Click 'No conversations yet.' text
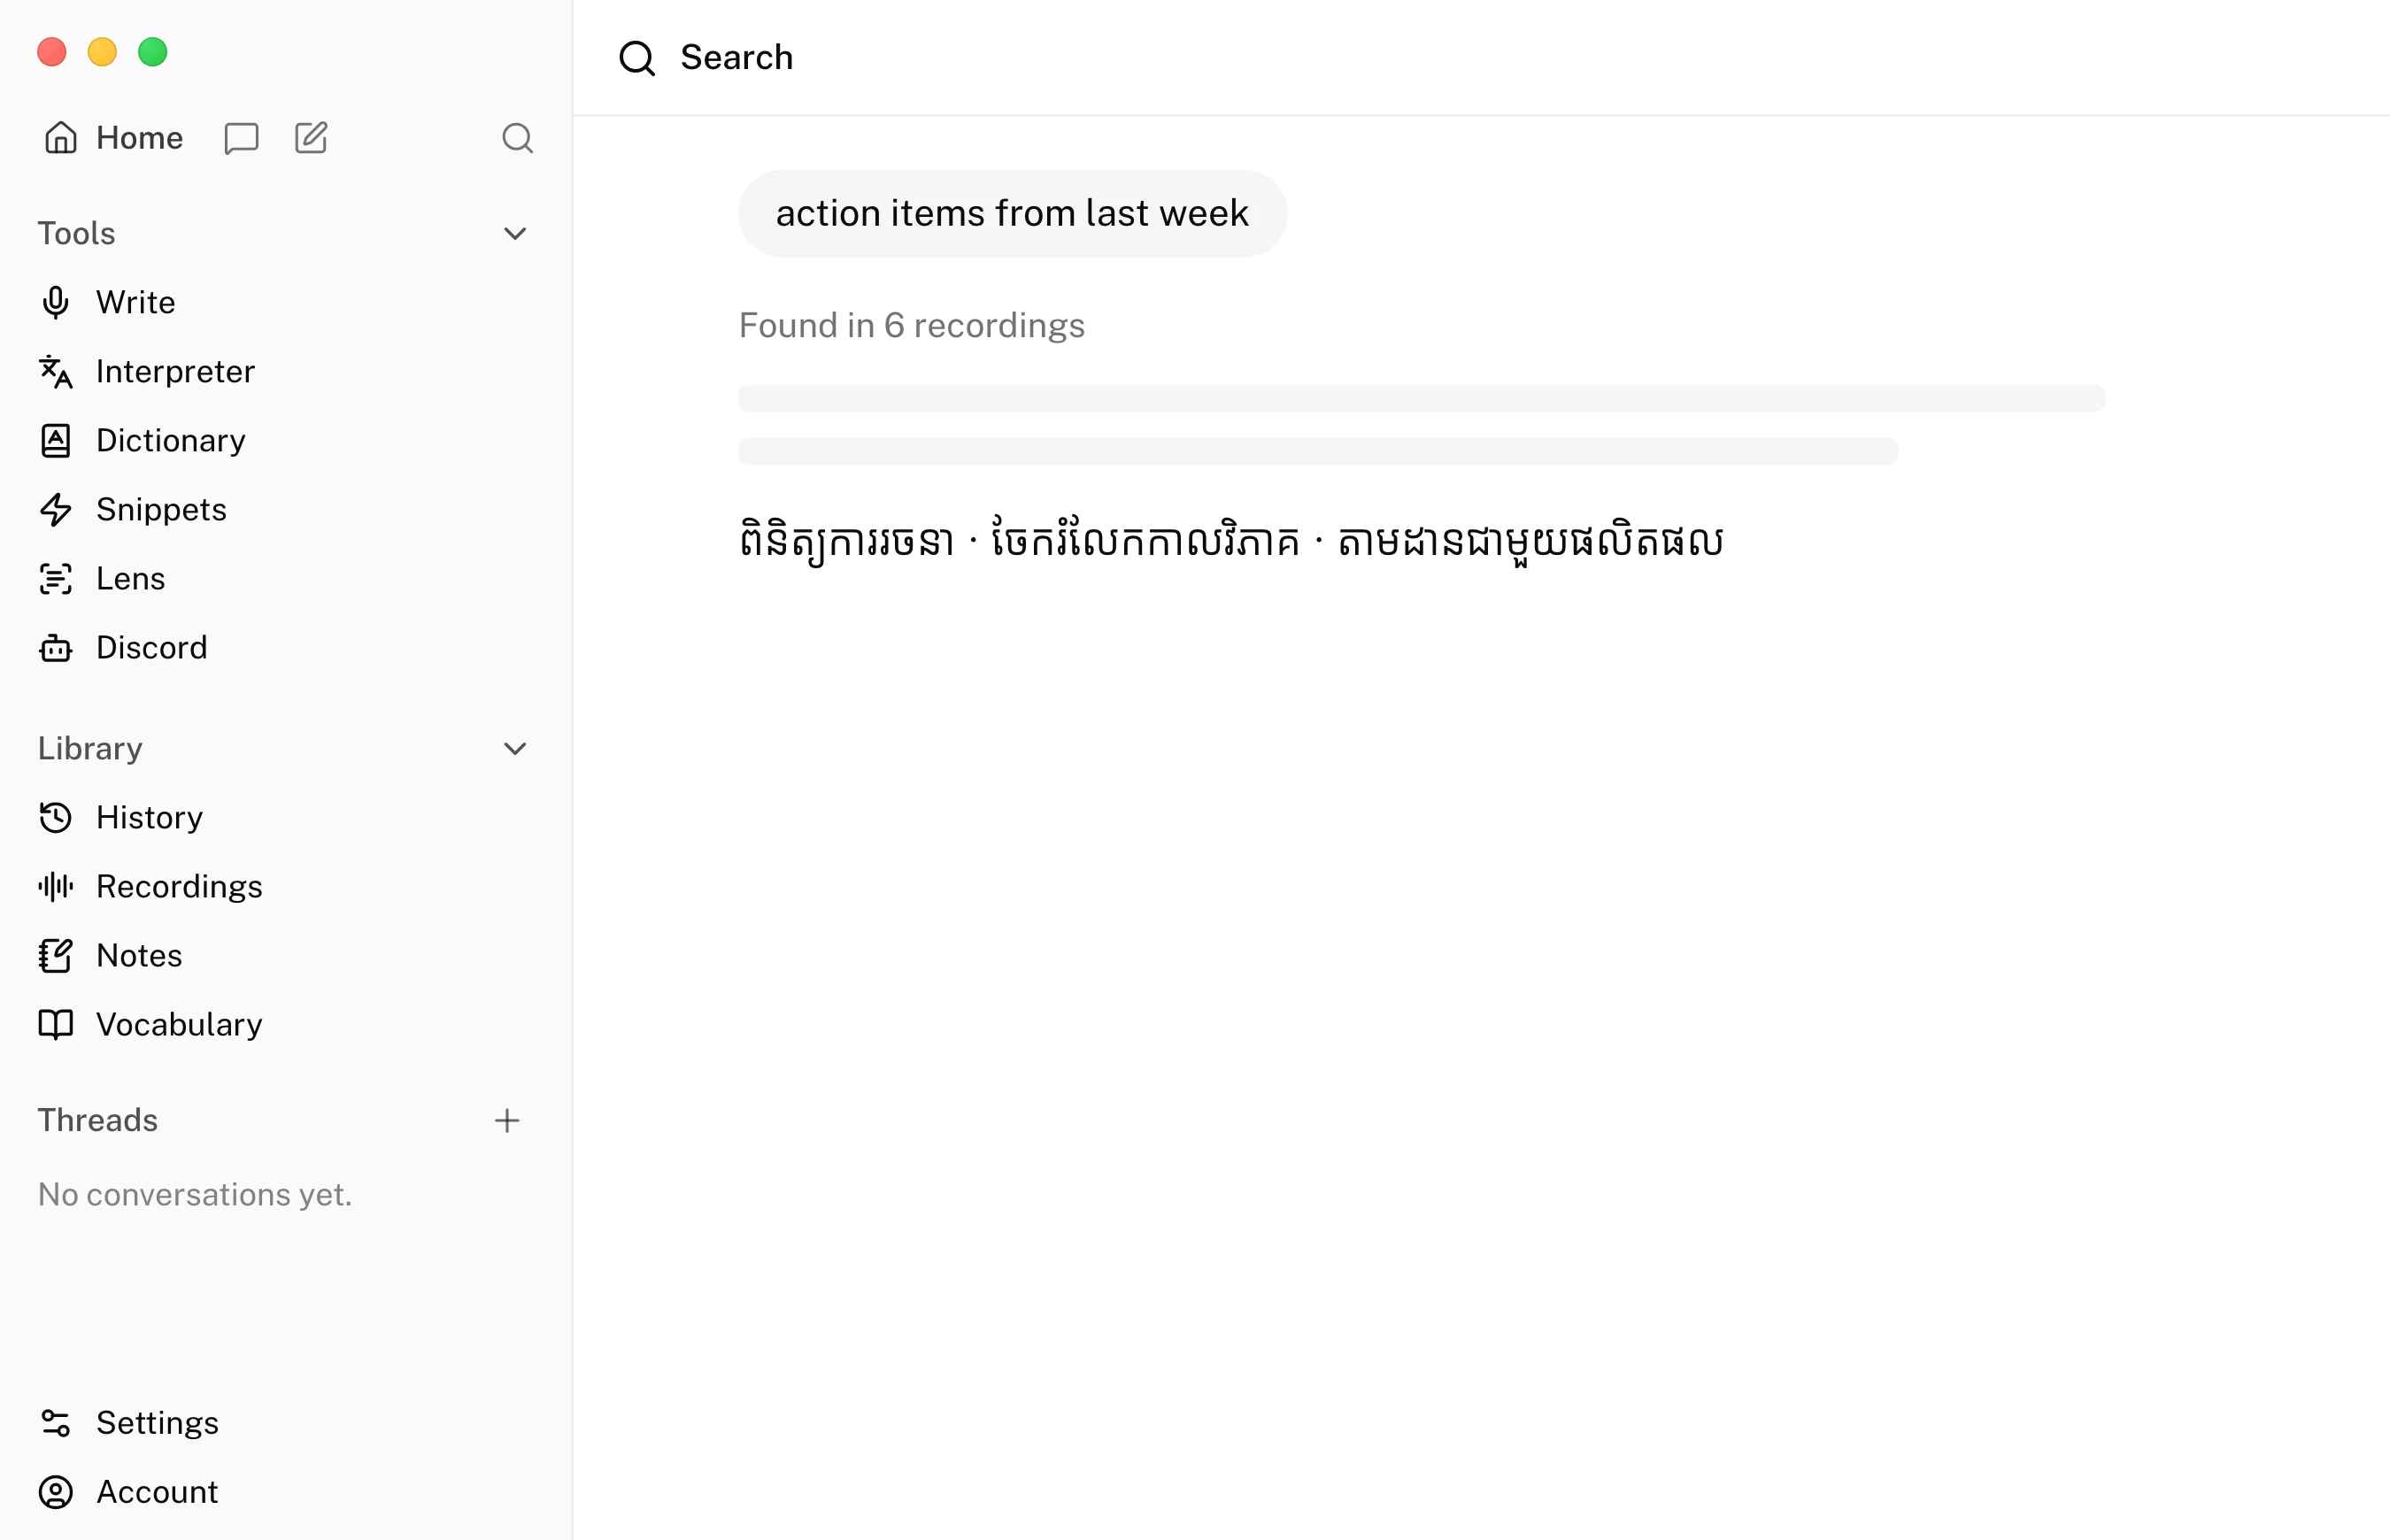 coord(195,1195)
